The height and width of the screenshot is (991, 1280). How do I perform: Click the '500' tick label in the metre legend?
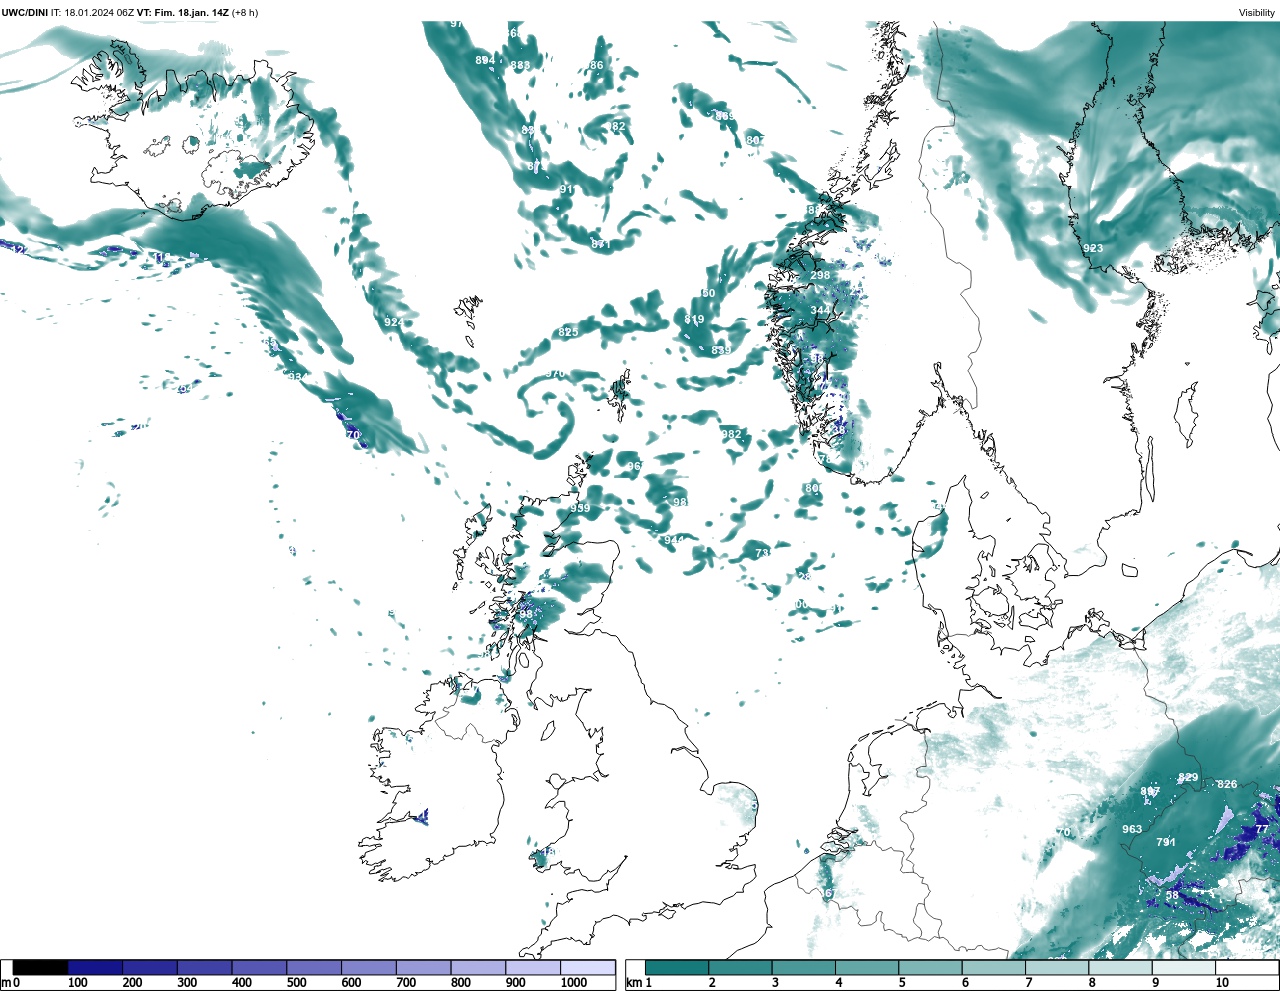tap(296, 983)
